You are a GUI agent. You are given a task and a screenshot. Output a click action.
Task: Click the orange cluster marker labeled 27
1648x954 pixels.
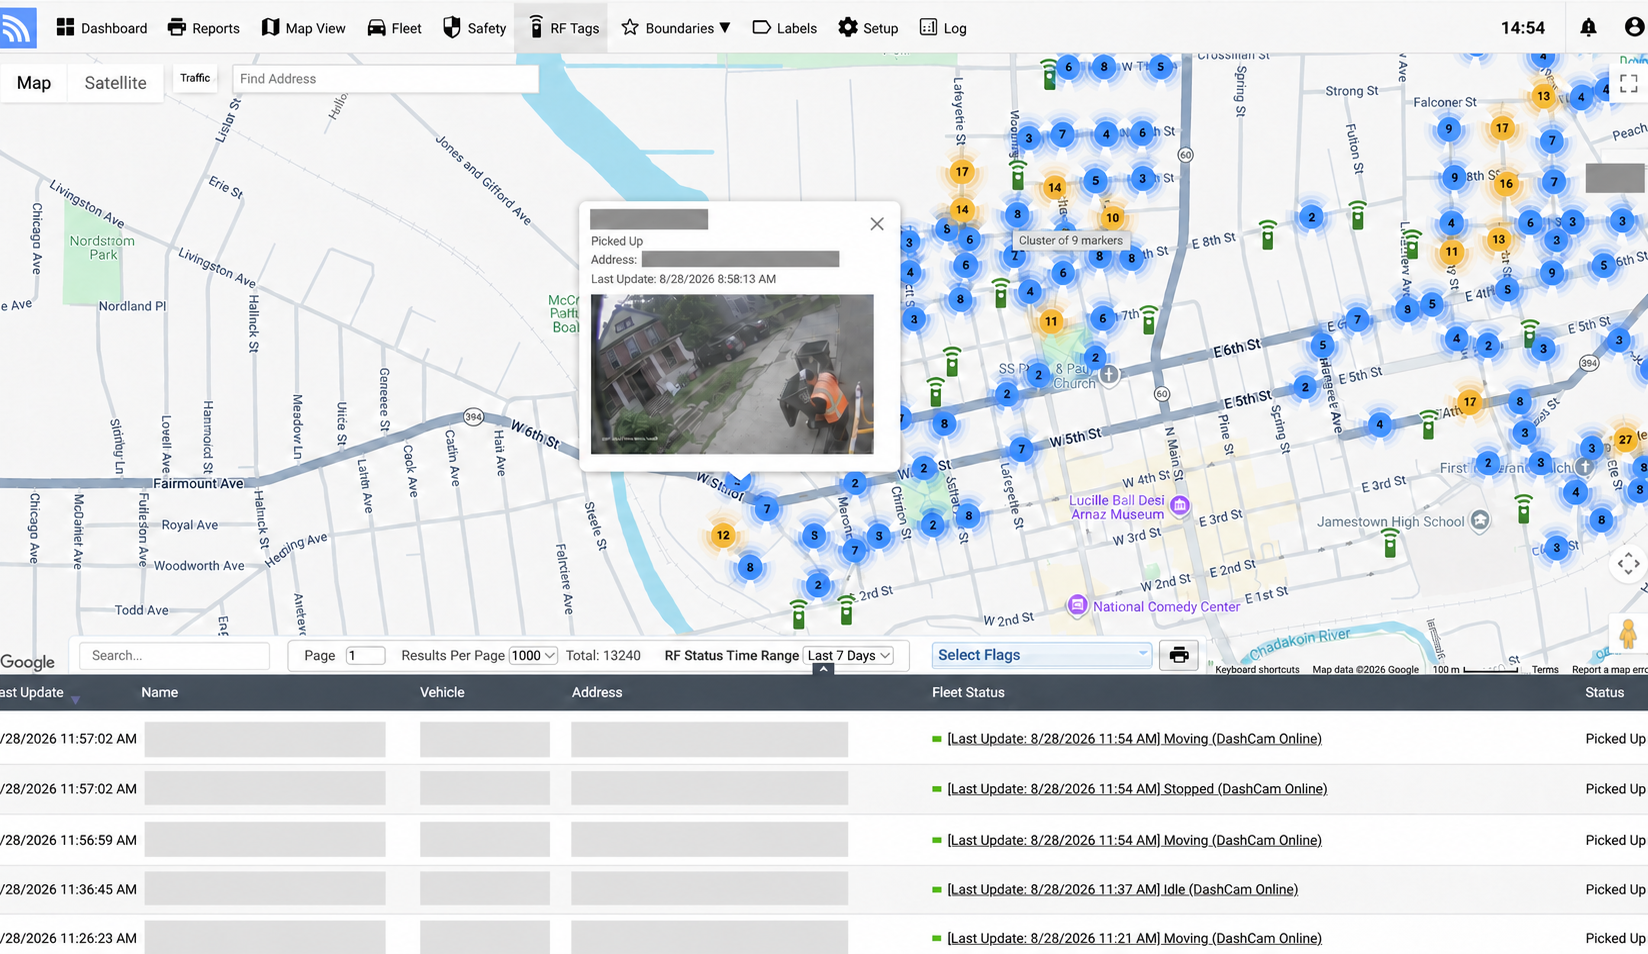point(1626,439)
